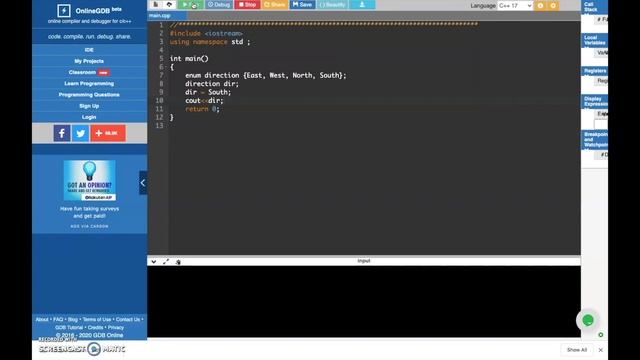Click the Show All button in download bar
640x360 pixels.
[x=576, y=350]
